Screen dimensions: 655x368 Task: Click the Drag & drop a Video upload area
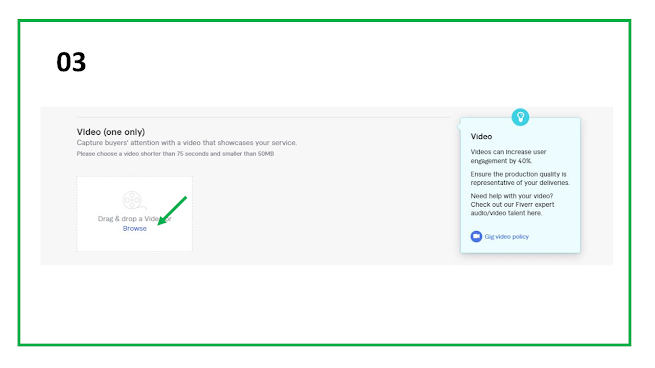(x=135, y=214)
